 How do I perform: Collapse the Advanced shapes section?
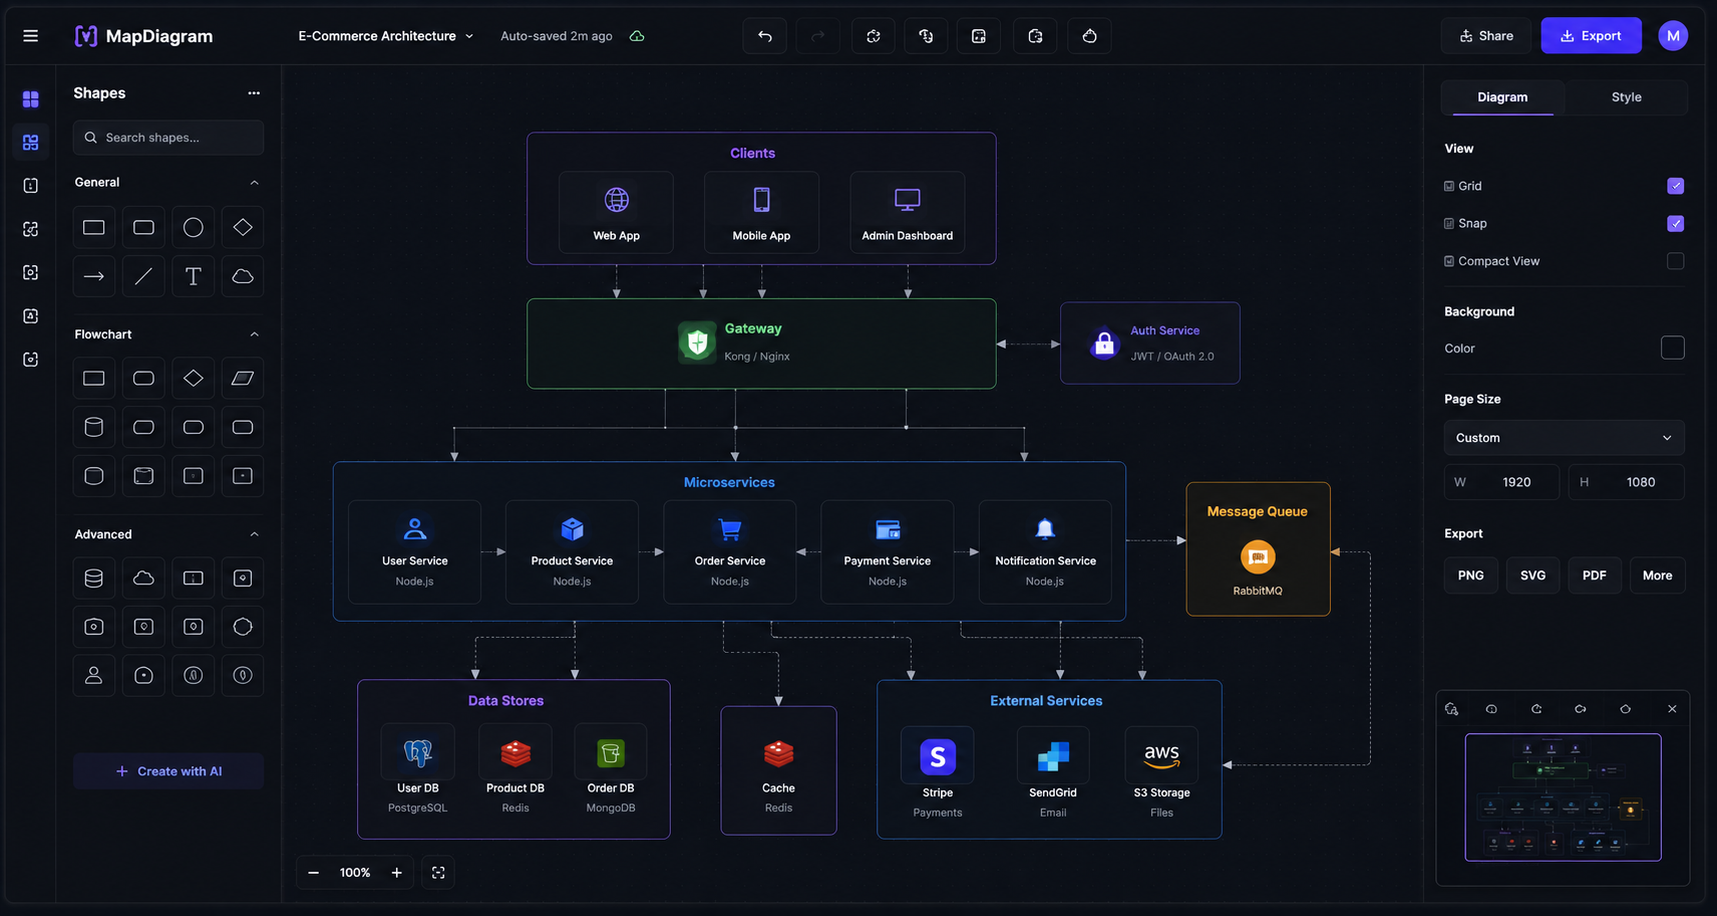click(254, 534)
